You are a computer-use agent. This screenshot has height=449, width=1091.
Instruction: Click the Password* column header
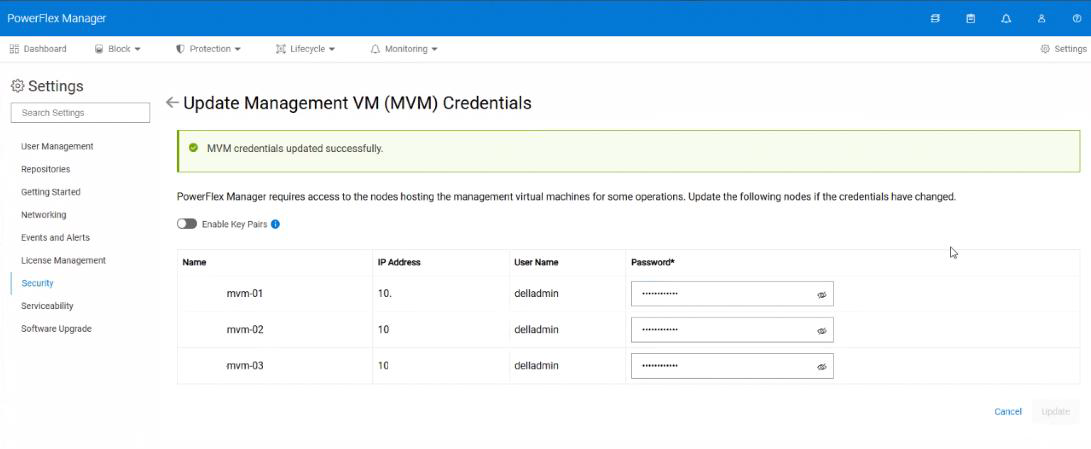coord(653,262)
